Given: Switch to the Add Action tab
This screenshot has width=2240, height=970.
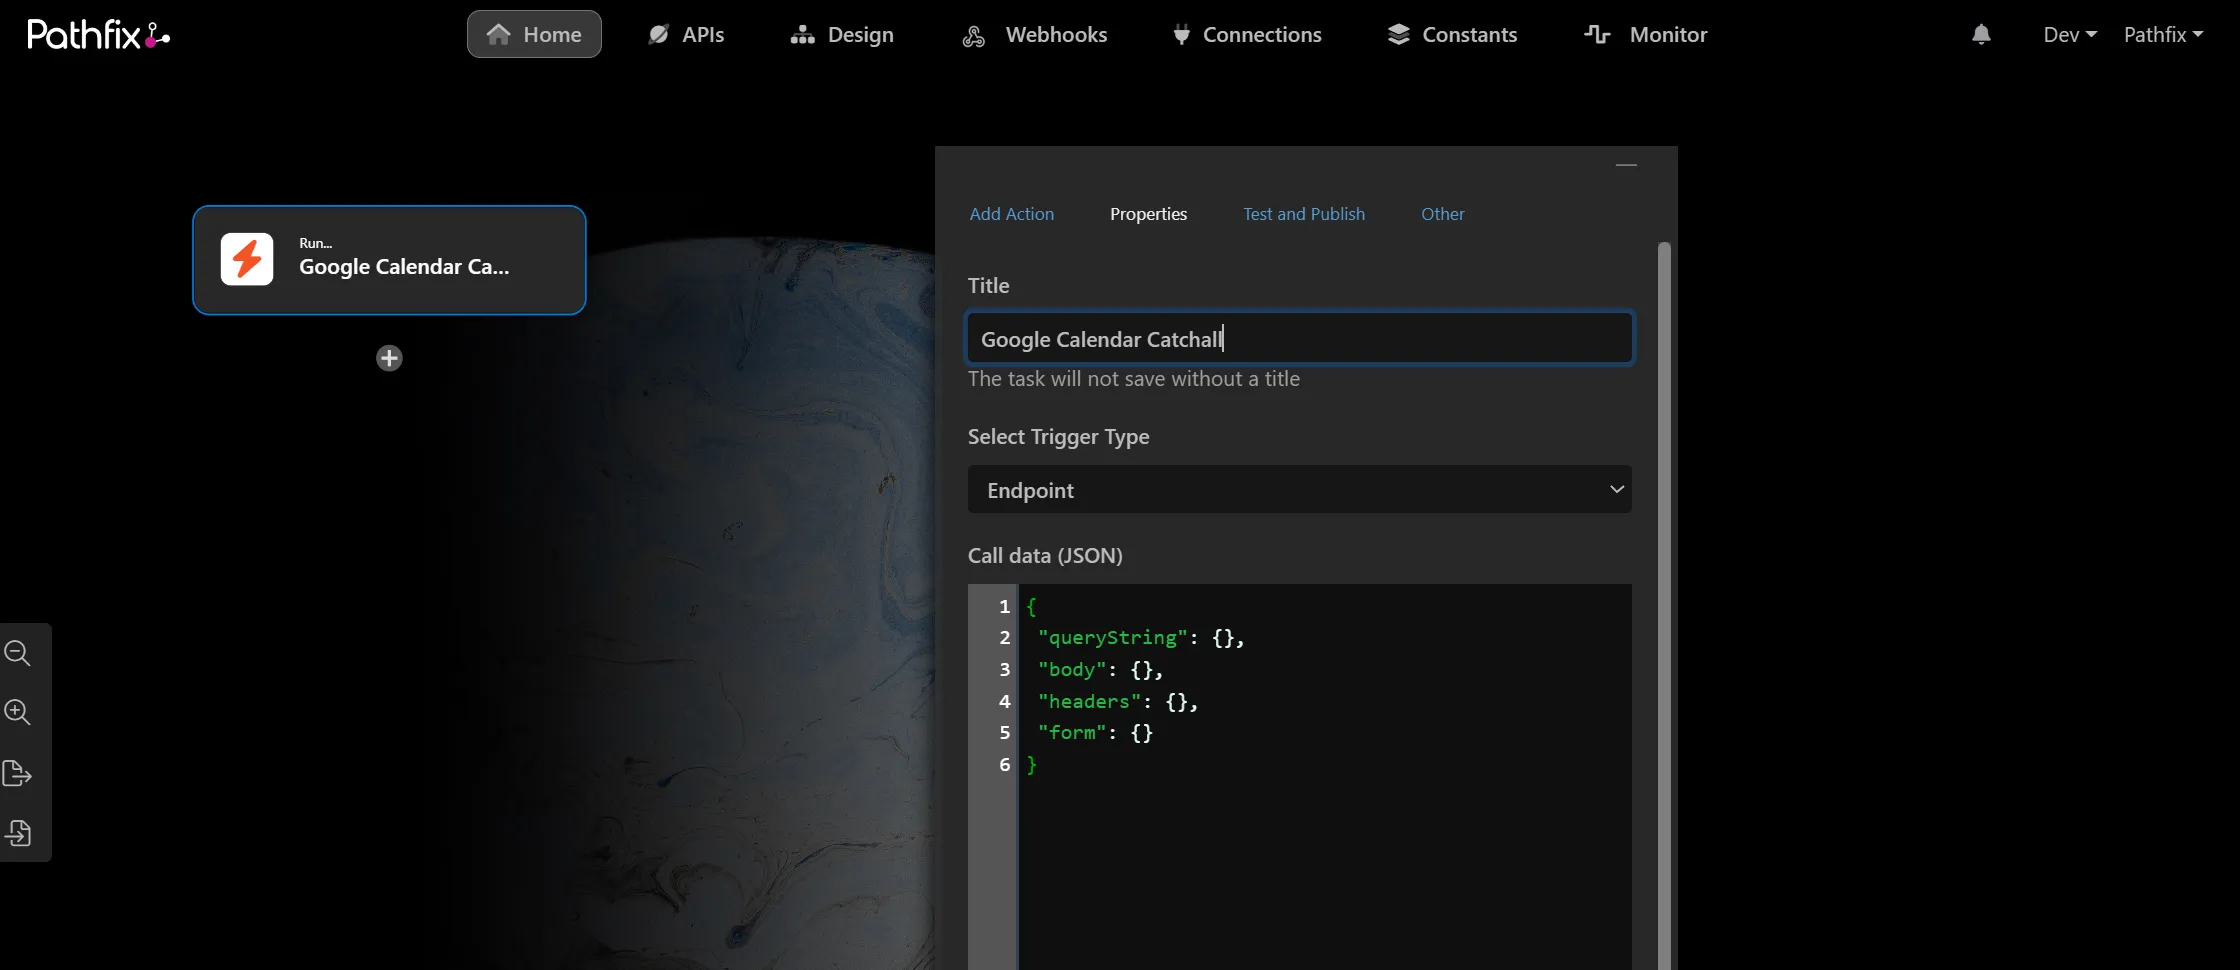Looking at the screenshot, I should pyautogui.click(x=1012, y=214).
